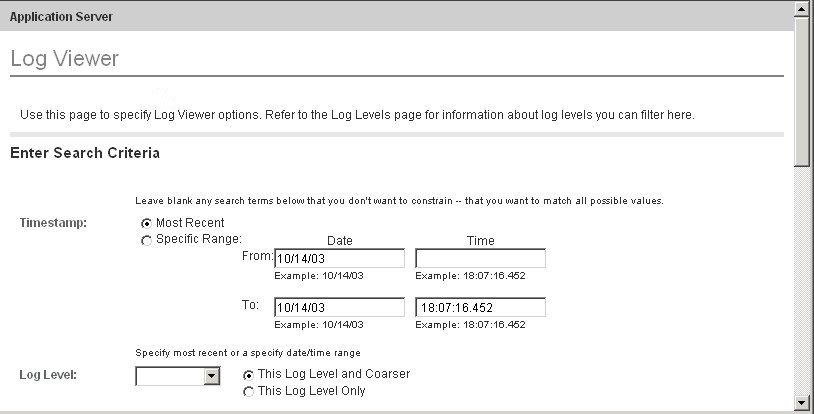Click the empty Log Level combo box
The width and height of the screenshot is (814, 414).
tap(169, 376)
